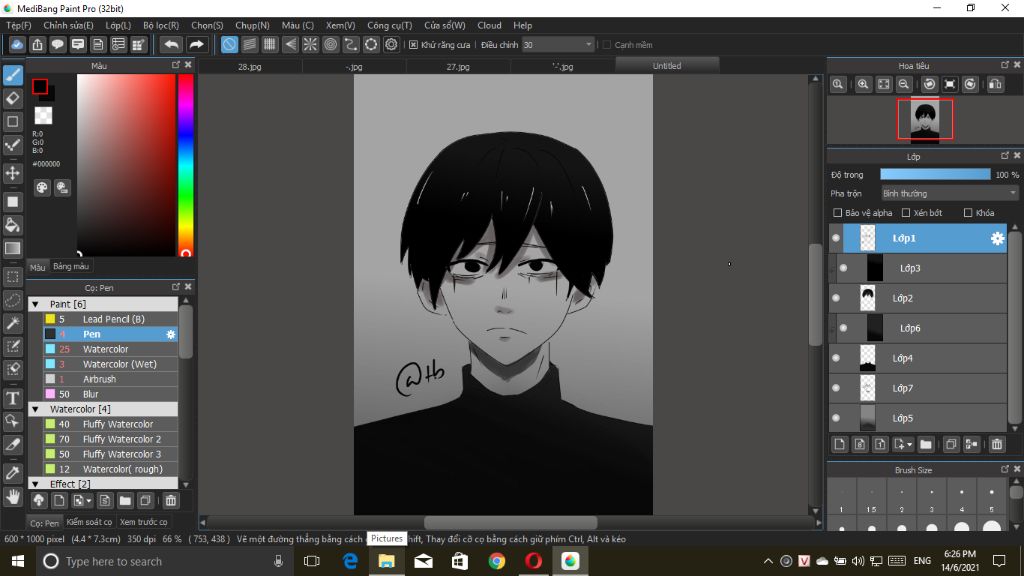
Task: Select the Lasso selection tool
Action: point(13,300)
